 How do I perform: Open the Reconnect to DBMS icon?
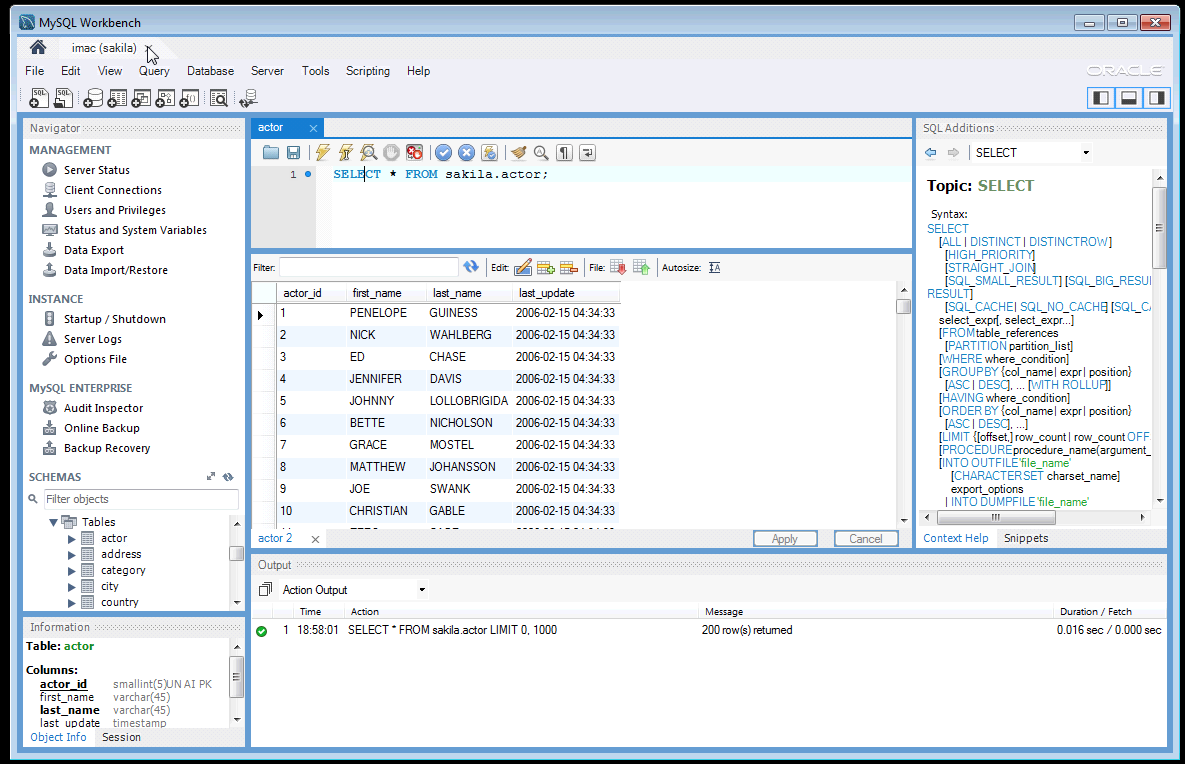pos(247,98)
